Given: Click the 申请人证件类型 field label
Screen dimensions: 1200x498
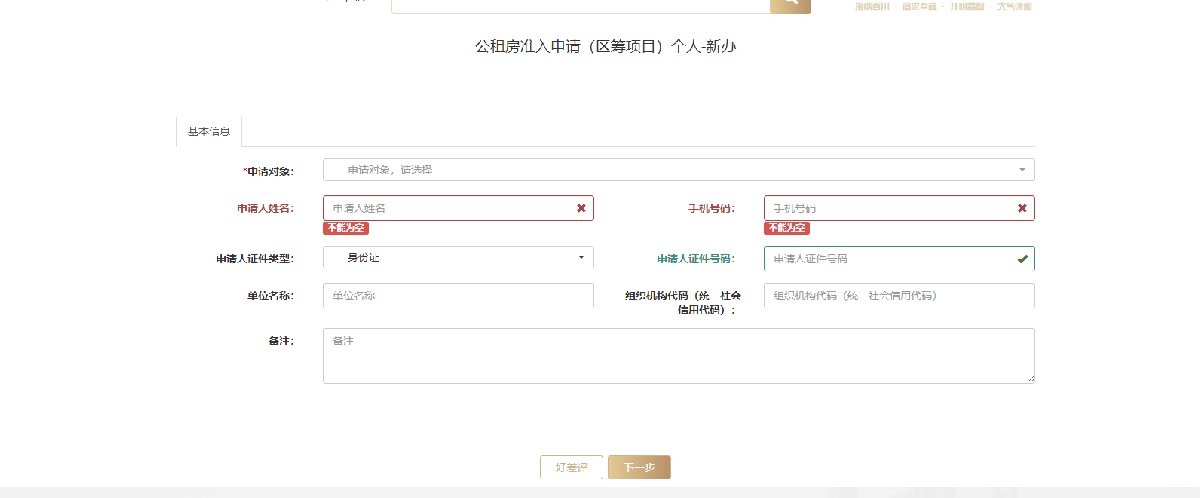Looking at the screenshot, I should 255,259.
